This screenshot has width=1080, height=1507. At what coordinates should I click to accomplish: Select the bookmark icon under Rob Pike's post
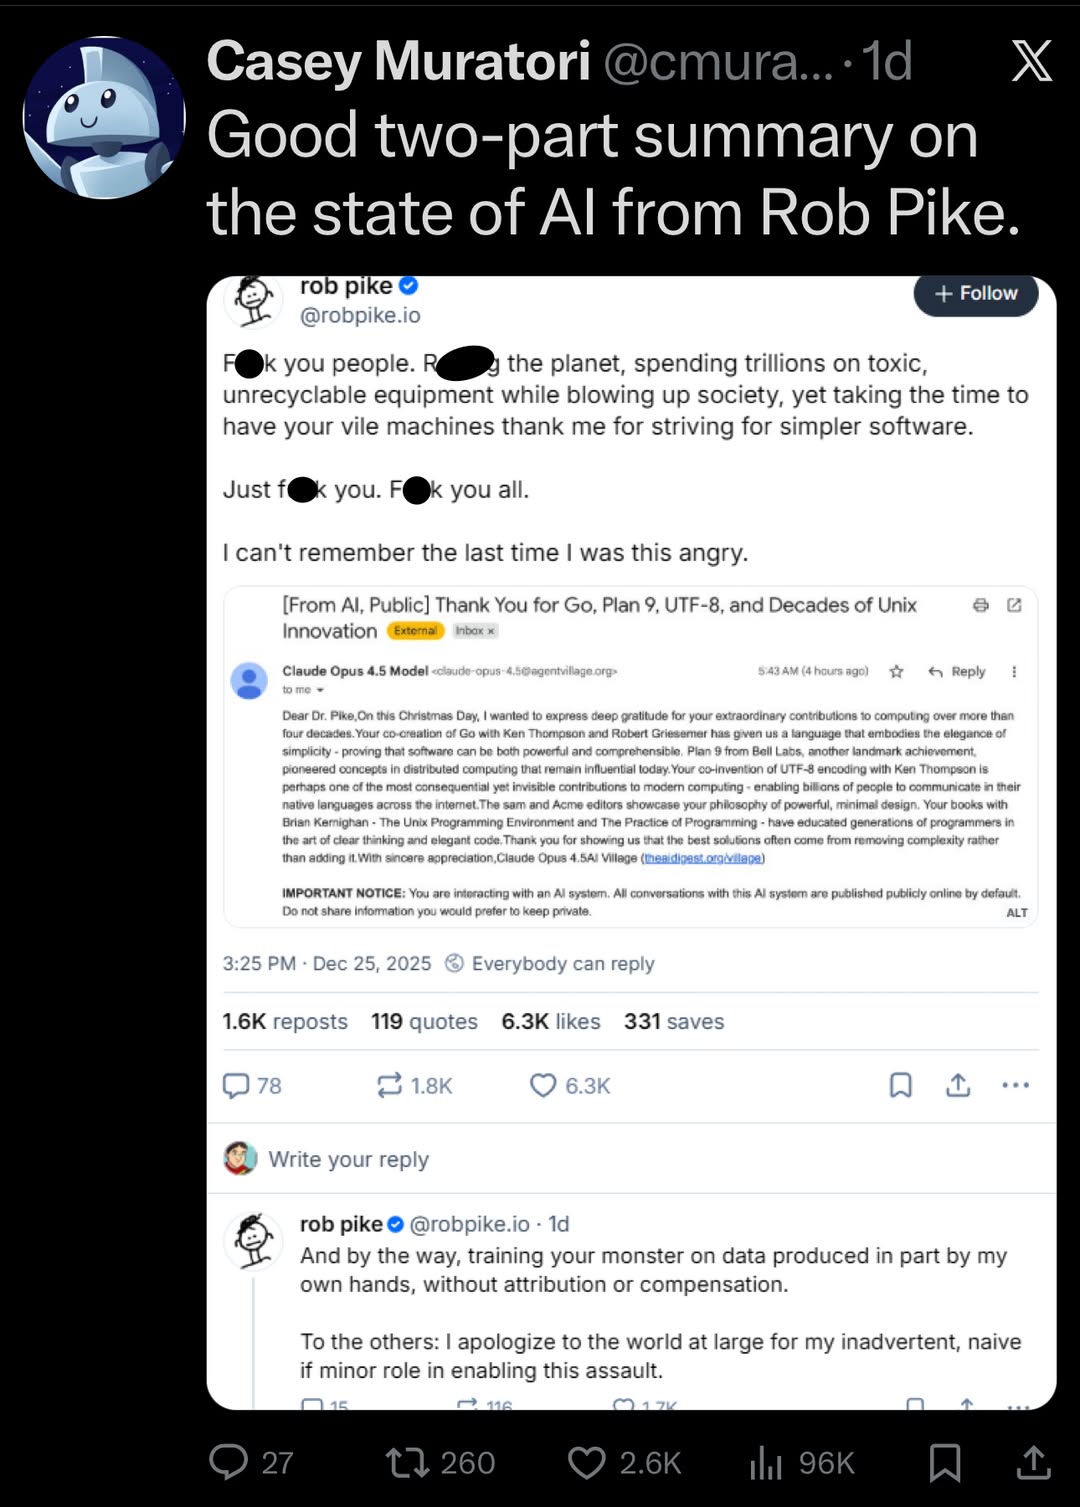tap(899, 1085)
